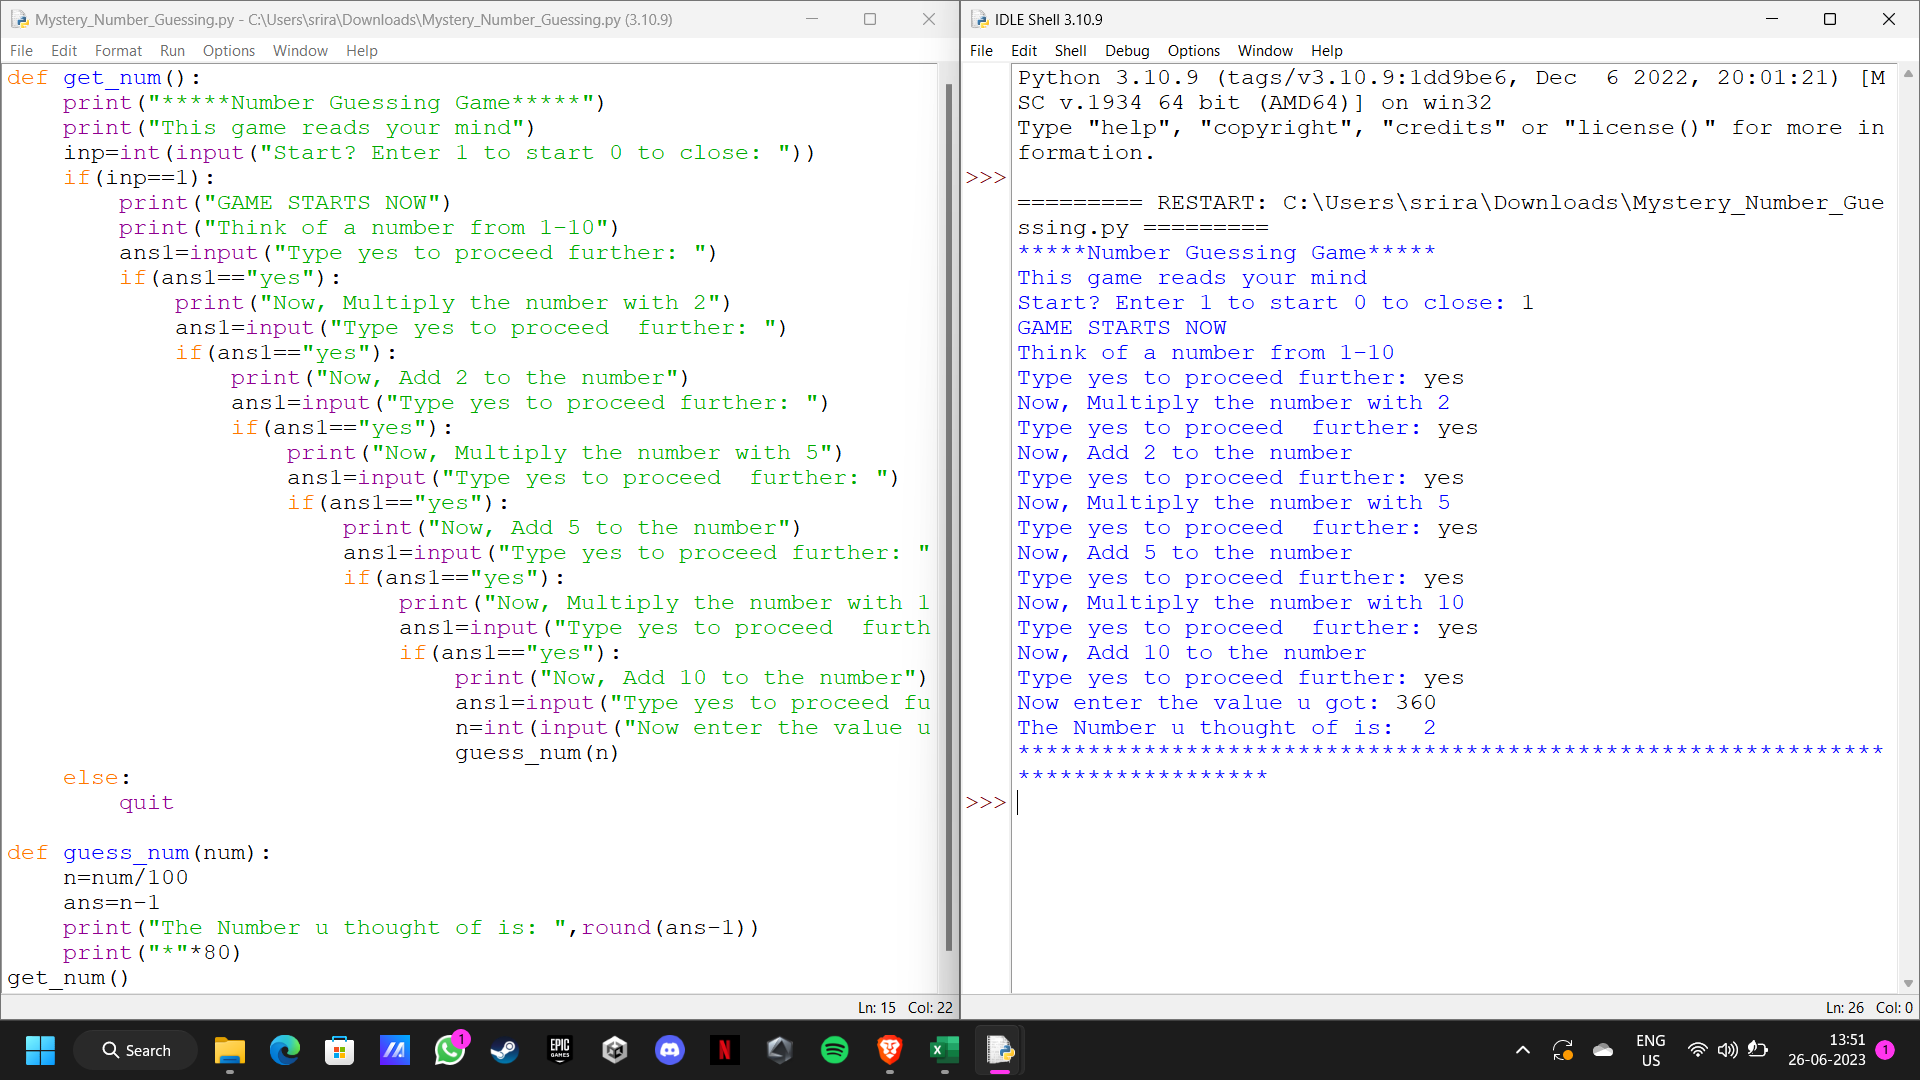Open Wi-Fi settings from the tray
Image resolution: width=1920 pixels, height=1080 pixels.
1697,1050
